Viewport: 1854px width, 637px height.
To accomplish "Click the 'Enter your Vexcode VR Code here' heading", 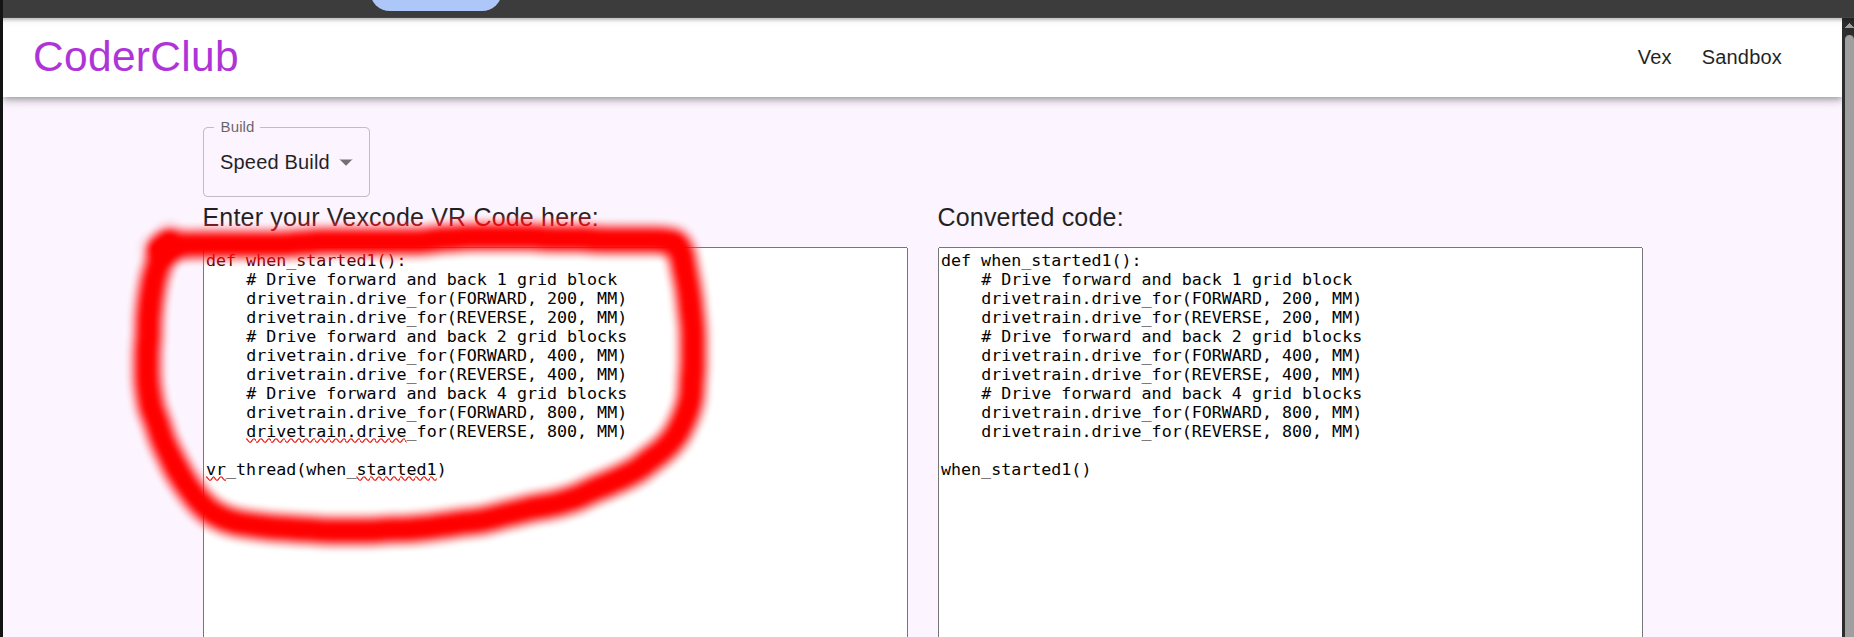I will coord(400,218).
